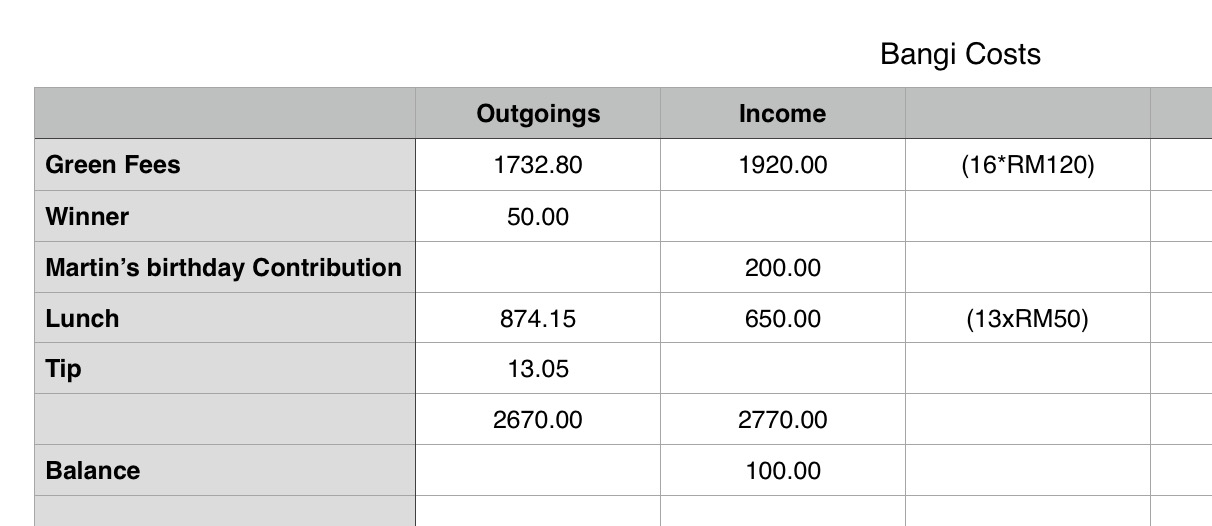Select Martin's birthday Contribution label cell
The image size is (1212, 526).
tap(223, 267)
